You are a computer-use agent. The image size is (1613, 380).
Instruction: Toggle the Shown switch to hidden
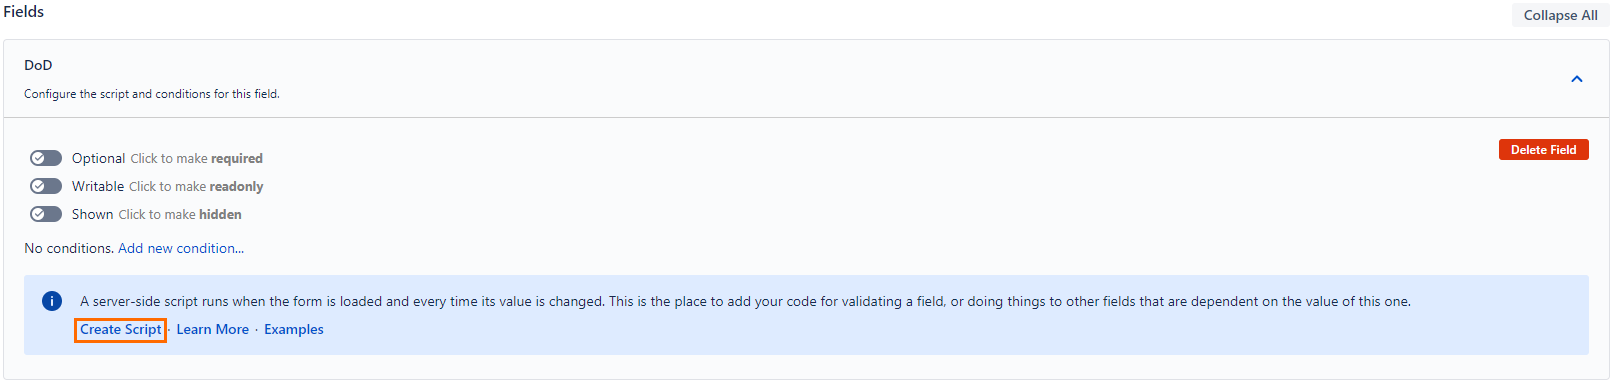[x=46, y=214]
